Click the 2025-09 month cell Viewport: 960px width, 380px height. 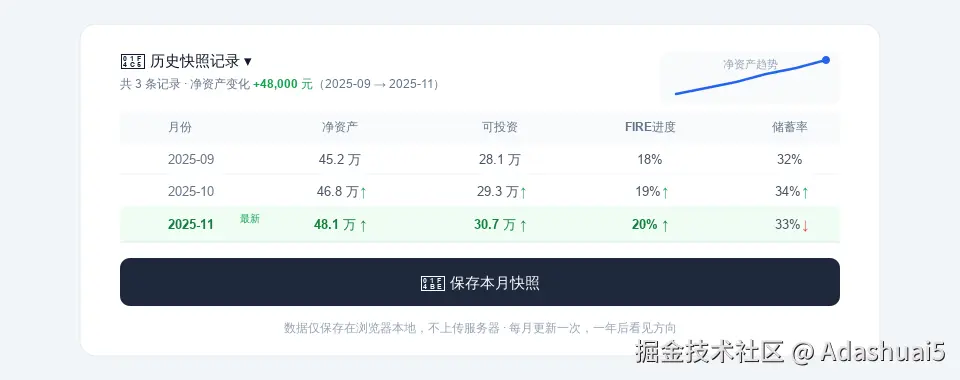pyautogui.click(x=191, y=160)
